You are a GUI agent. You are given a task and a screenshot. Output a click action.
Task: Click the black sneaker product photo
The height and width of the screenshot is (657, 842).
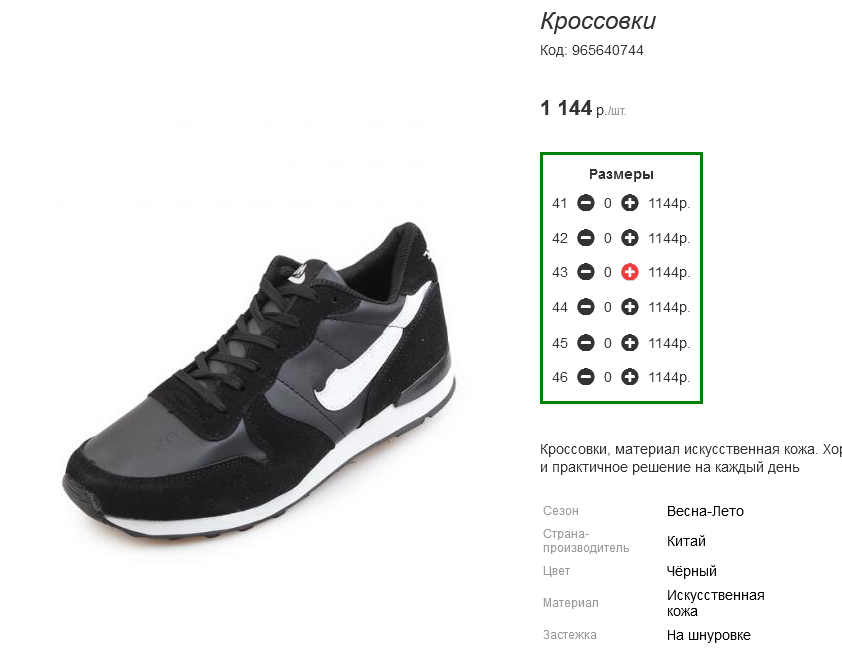coord(259,380)
